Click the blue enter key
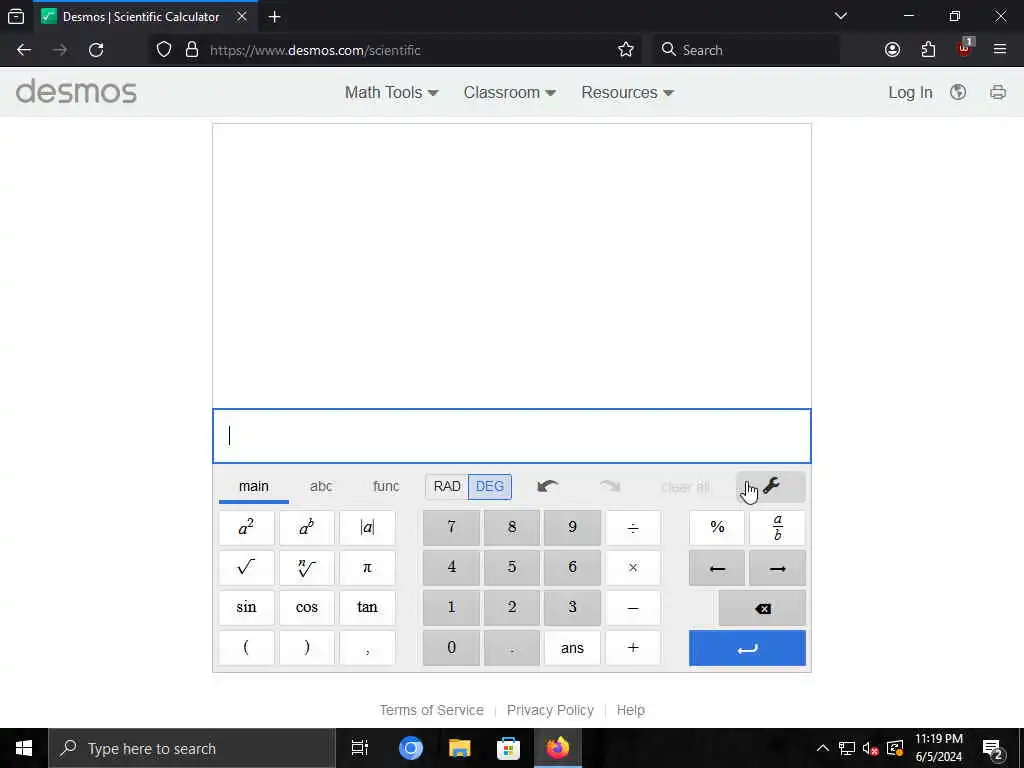 pyautogui.click(x=747, y=648)
